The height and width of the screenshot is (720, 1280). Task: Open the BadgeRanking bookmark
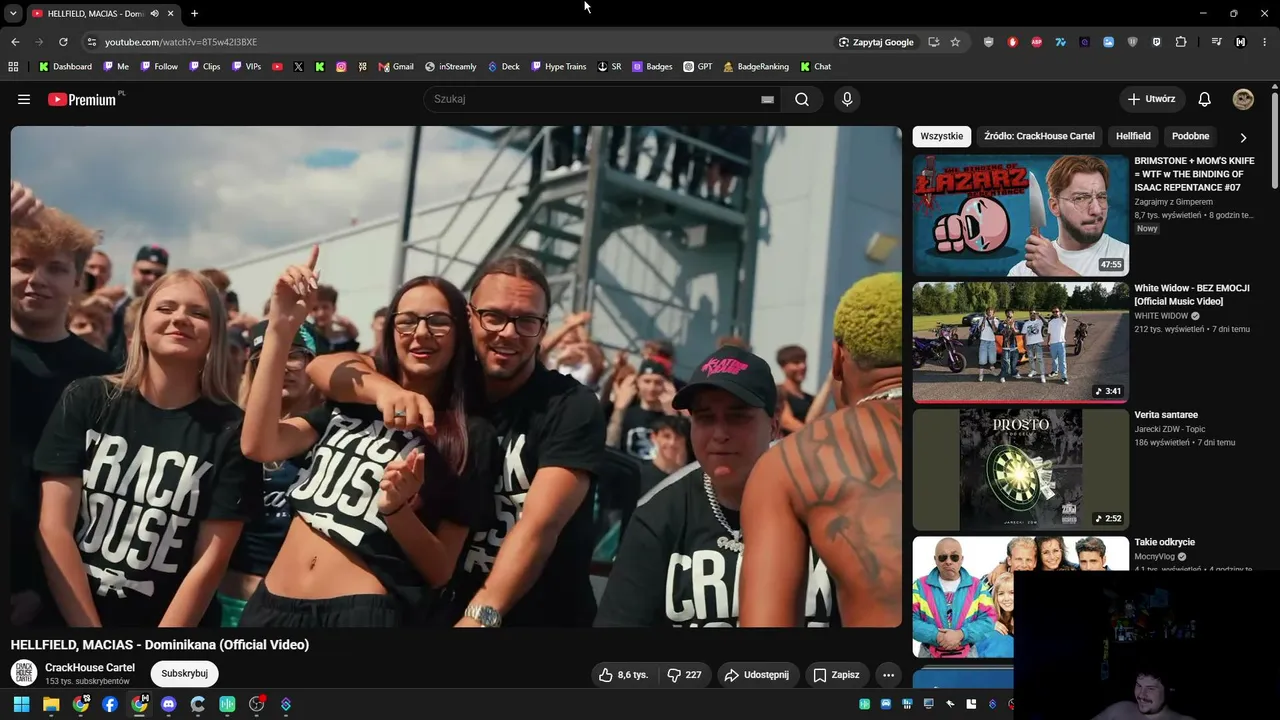[x=755, y=67]
